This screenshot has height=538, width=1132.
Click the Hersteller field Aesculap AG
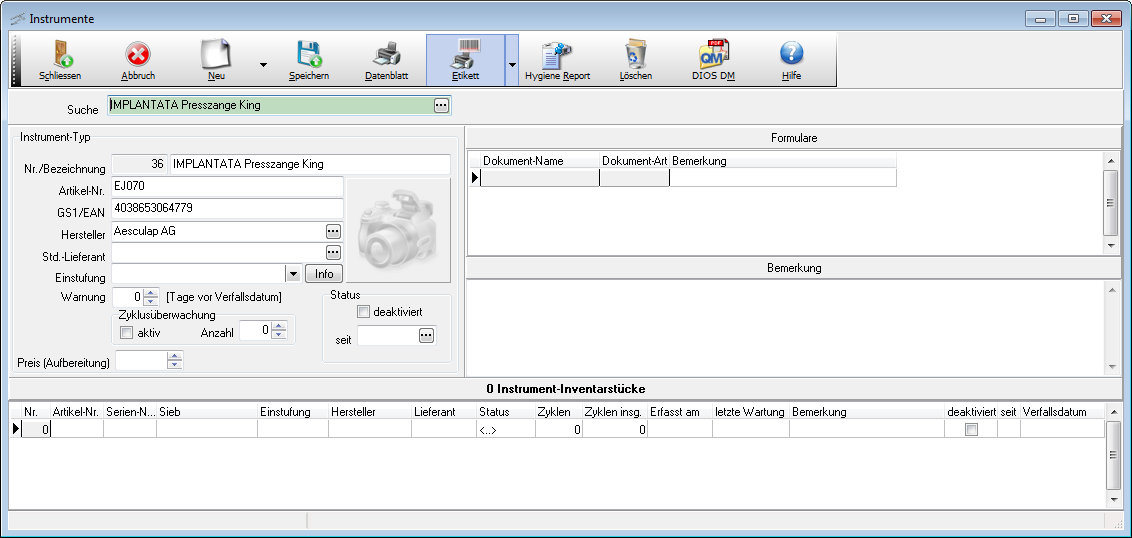[x=219, y=231]
